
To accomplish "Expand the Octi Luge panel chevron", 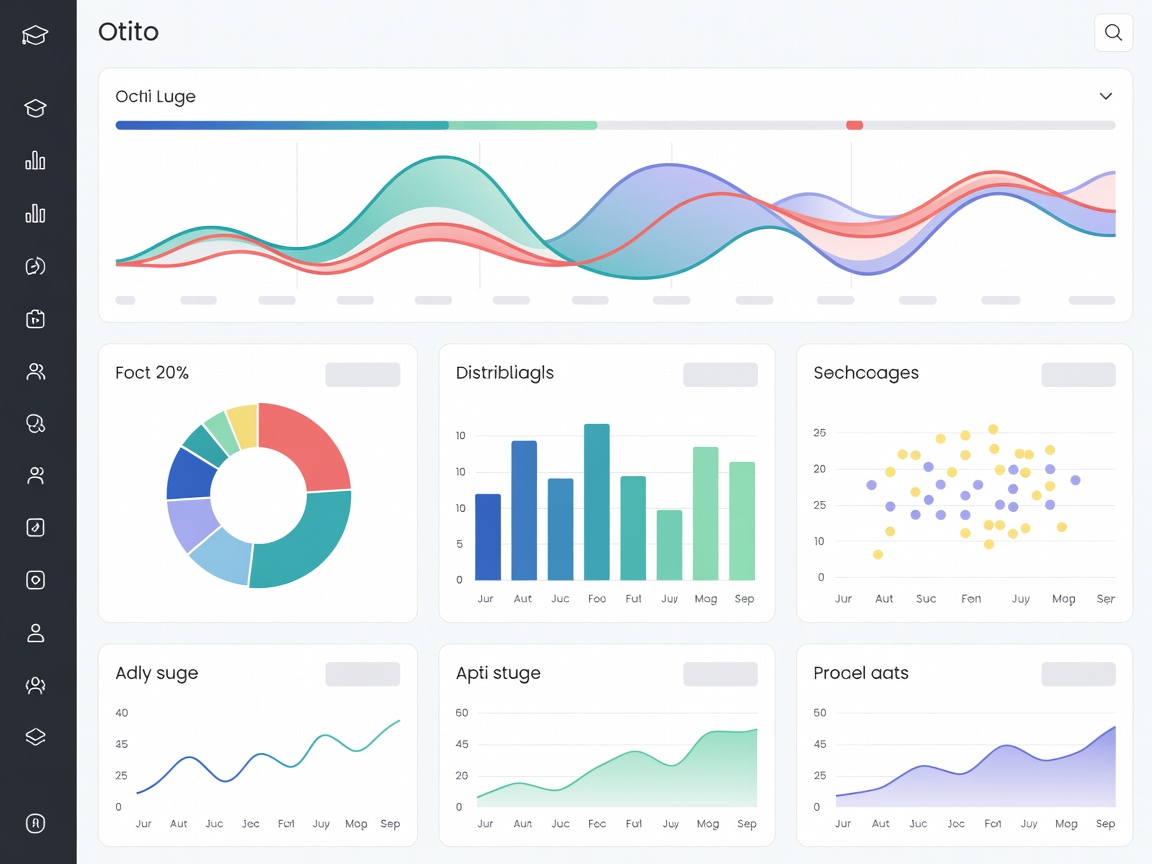I will tap(1105, 96).
